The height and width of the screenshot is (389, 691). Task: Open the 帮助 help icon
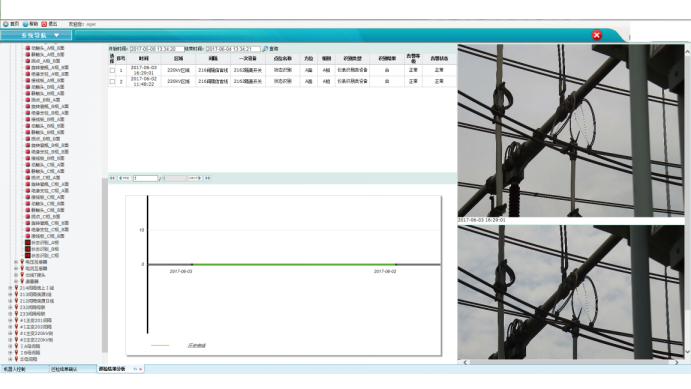(25, 24)
